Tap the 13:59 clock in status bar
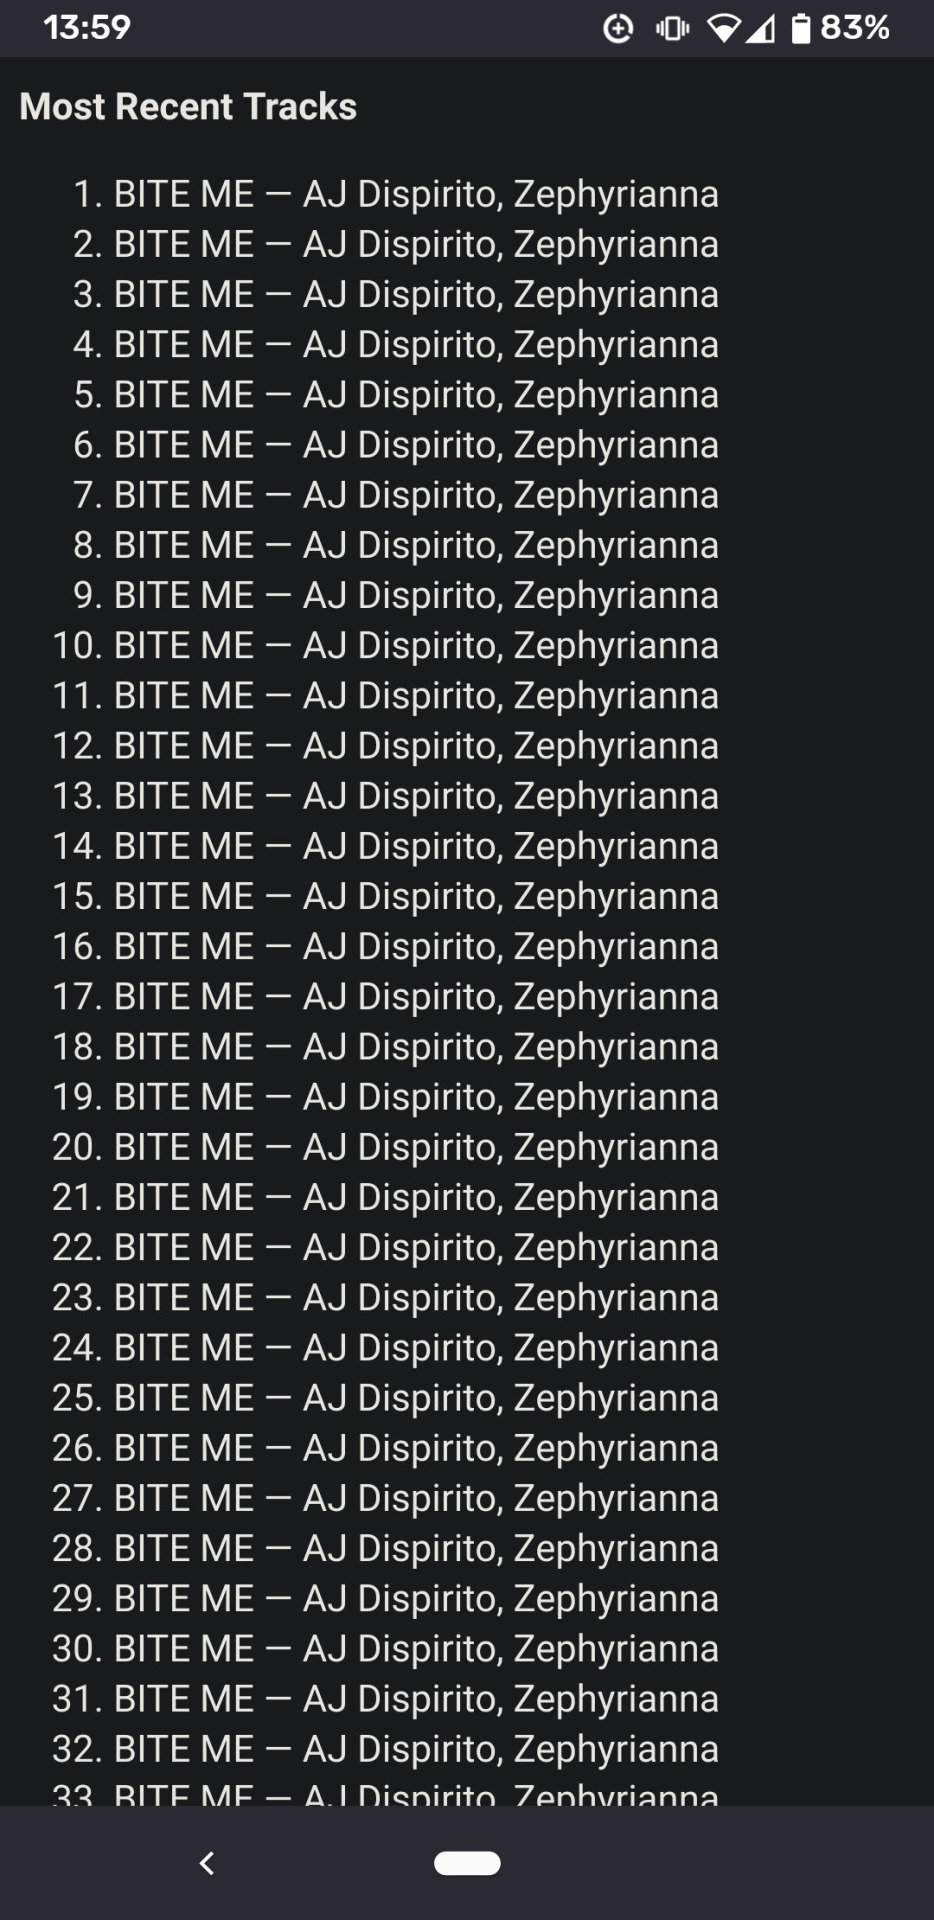 (x=87, y=27)
